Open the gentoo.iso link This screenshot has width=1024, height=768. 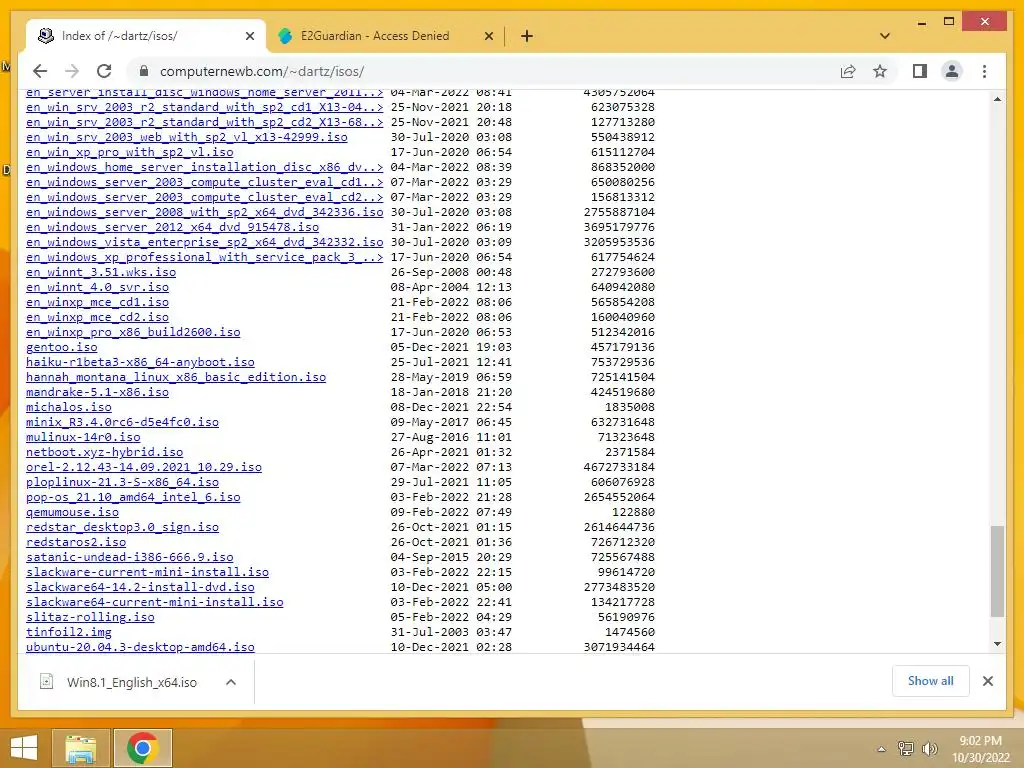tap(61, 347)
